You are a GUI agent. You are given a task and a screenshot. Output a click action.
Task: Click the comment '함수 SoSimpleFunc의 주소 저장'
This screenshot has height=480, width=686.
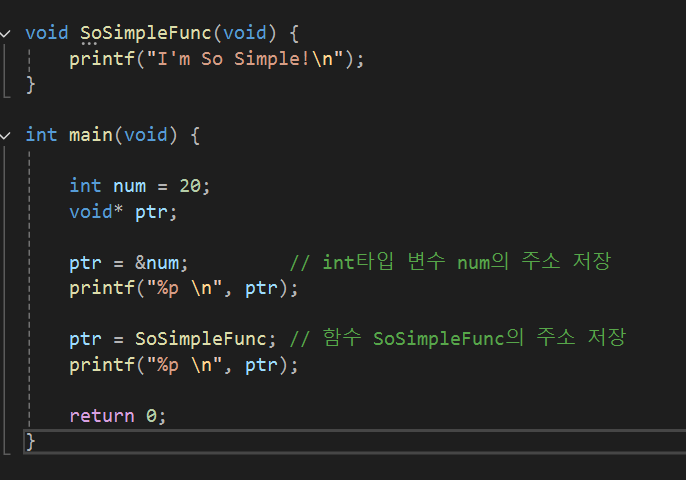(458, 338)
